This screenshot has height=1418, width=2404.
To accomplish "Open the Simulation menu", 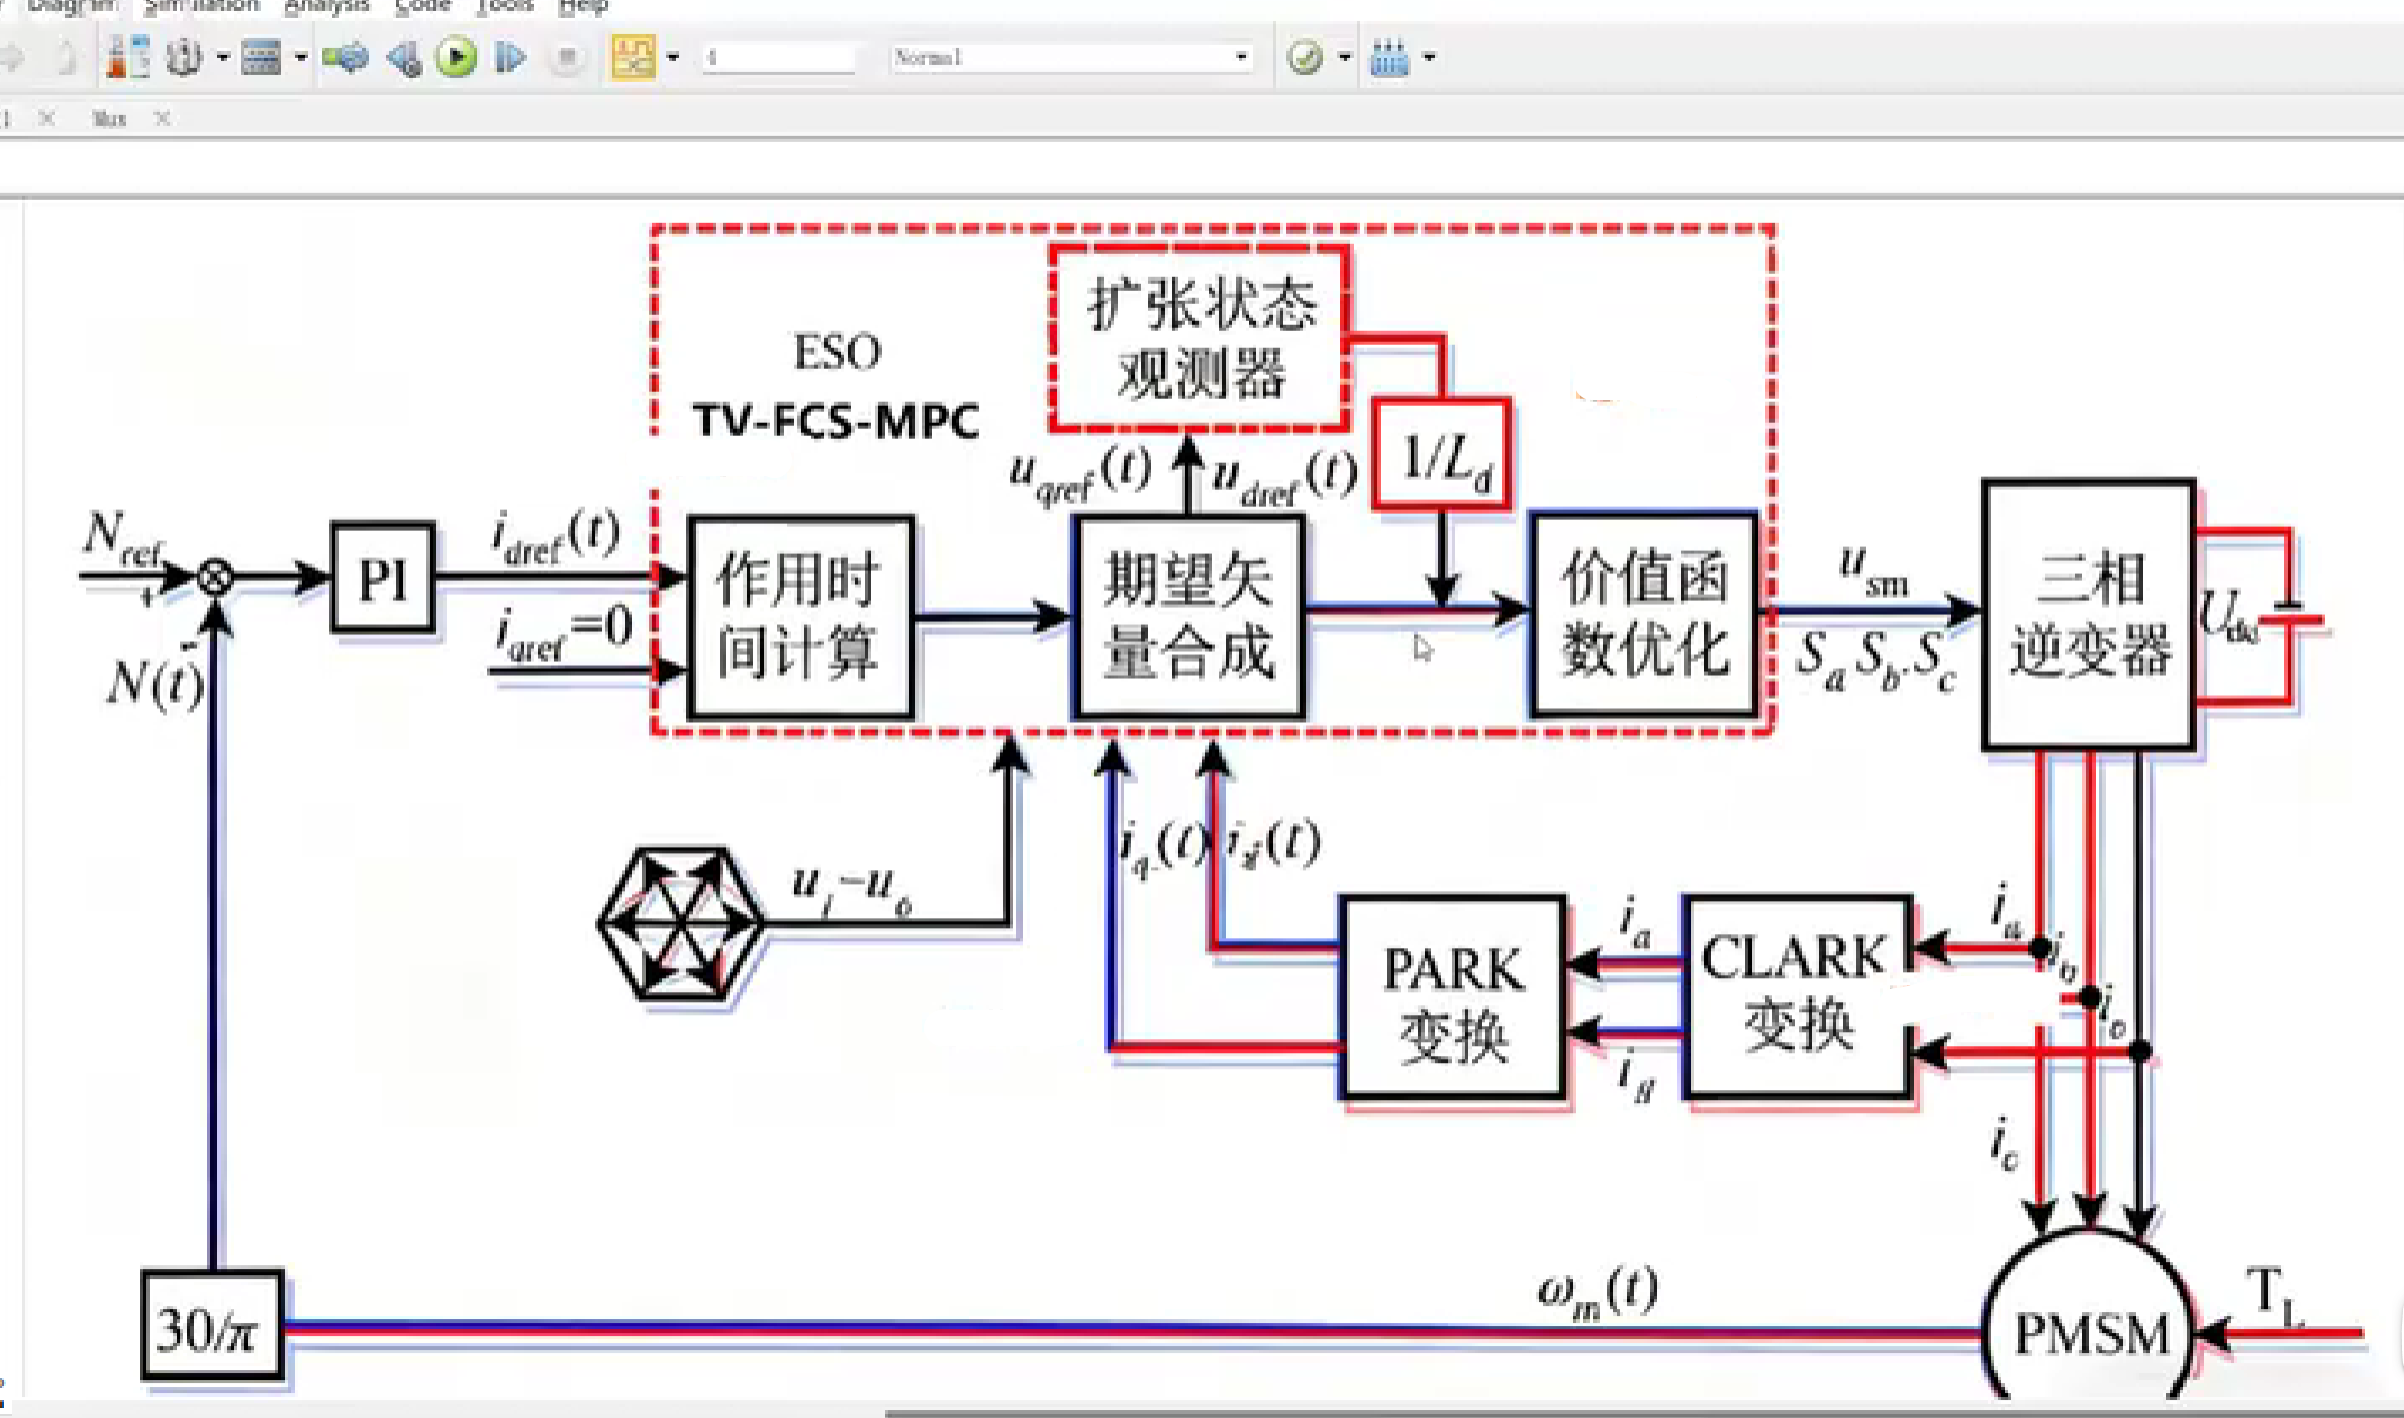I will [x=201, y=6].
